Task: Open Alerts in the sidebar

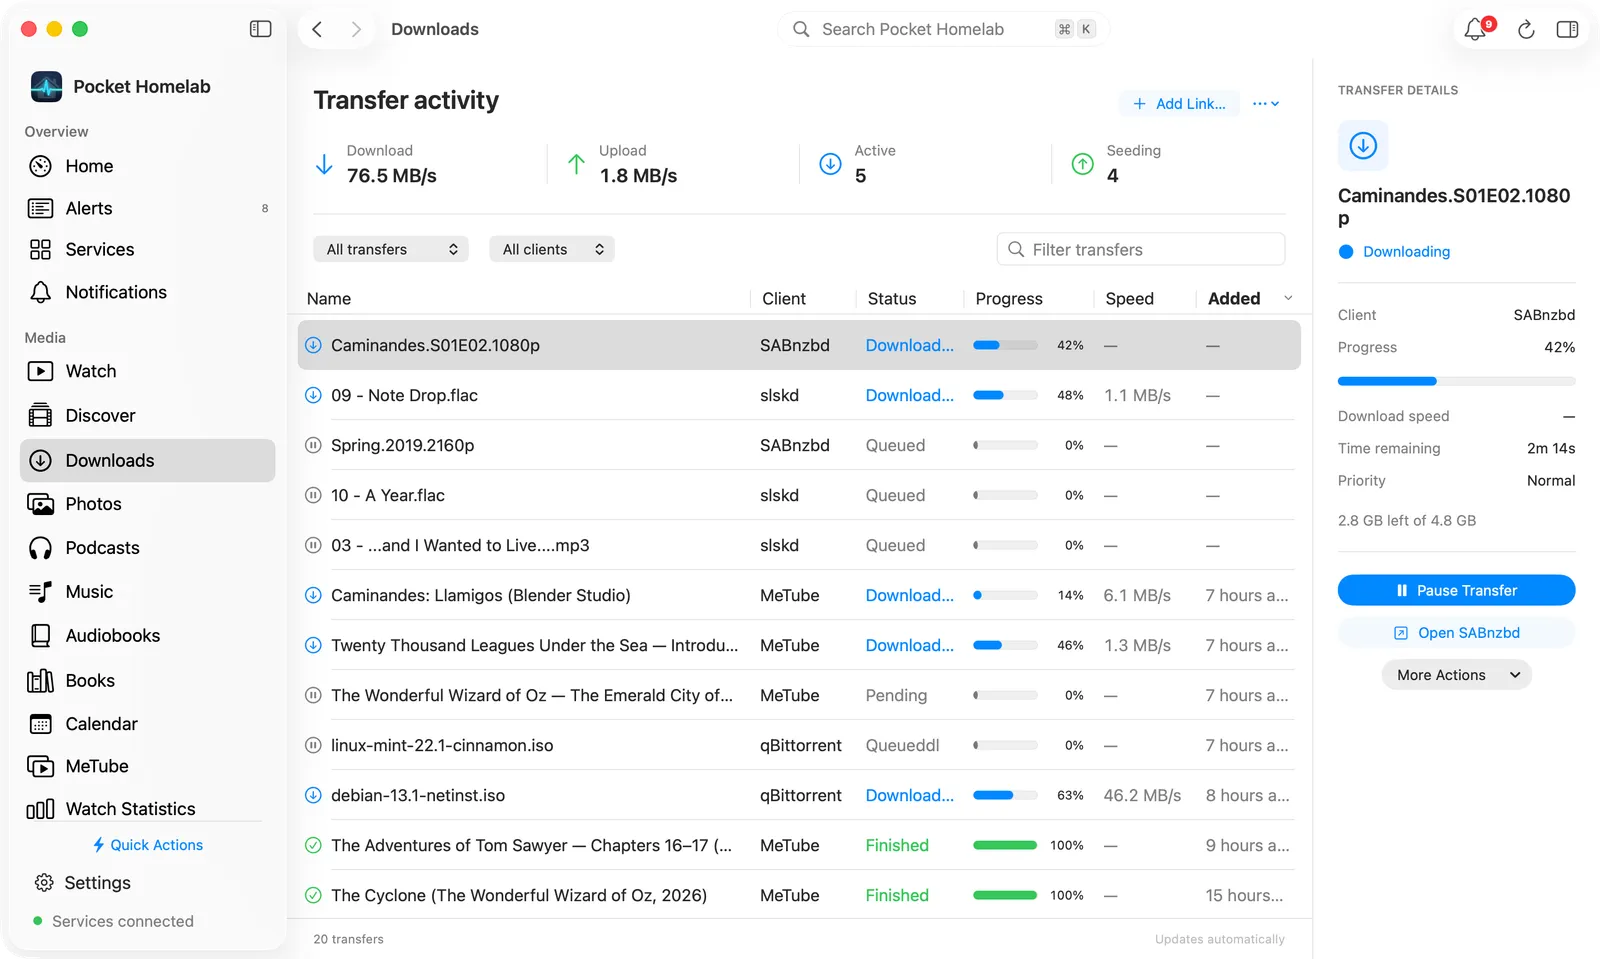Action: (147, 208)
